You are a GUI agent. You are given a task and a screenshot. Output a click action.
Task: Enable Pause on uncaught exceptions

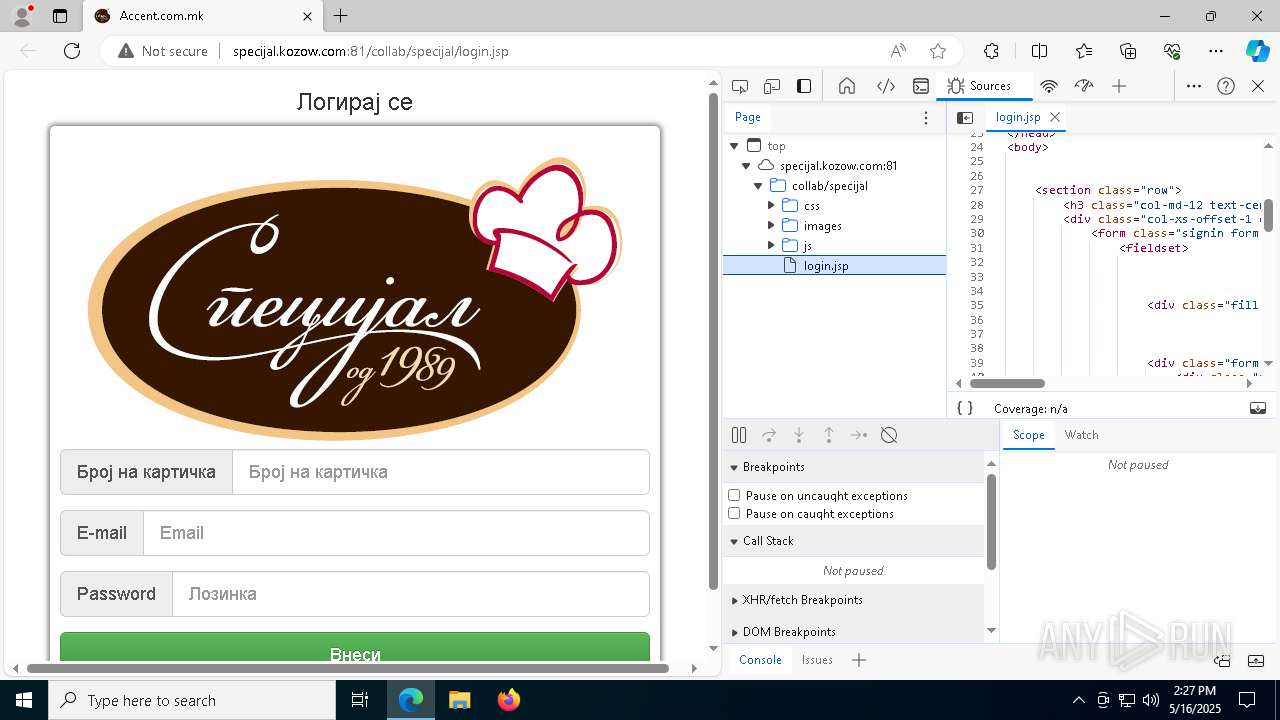point(734,495)
